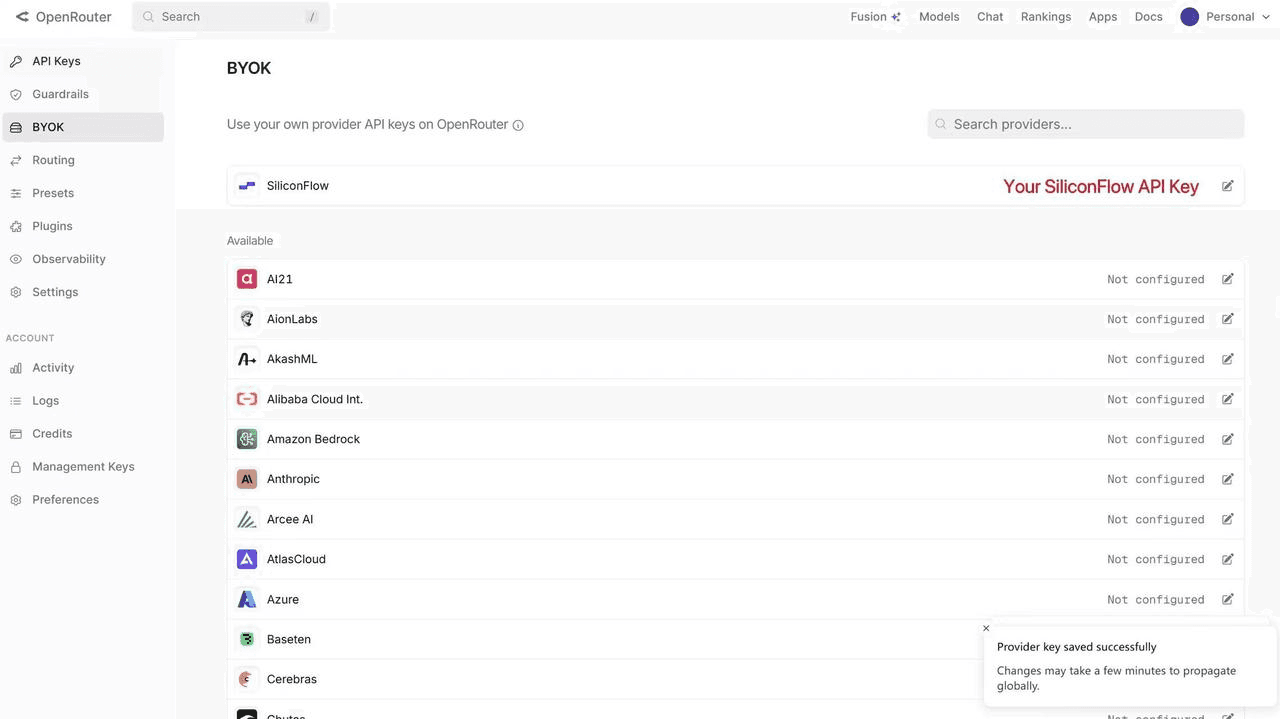
Task: Open Observability in the sidebar
Action: [82, 259]
